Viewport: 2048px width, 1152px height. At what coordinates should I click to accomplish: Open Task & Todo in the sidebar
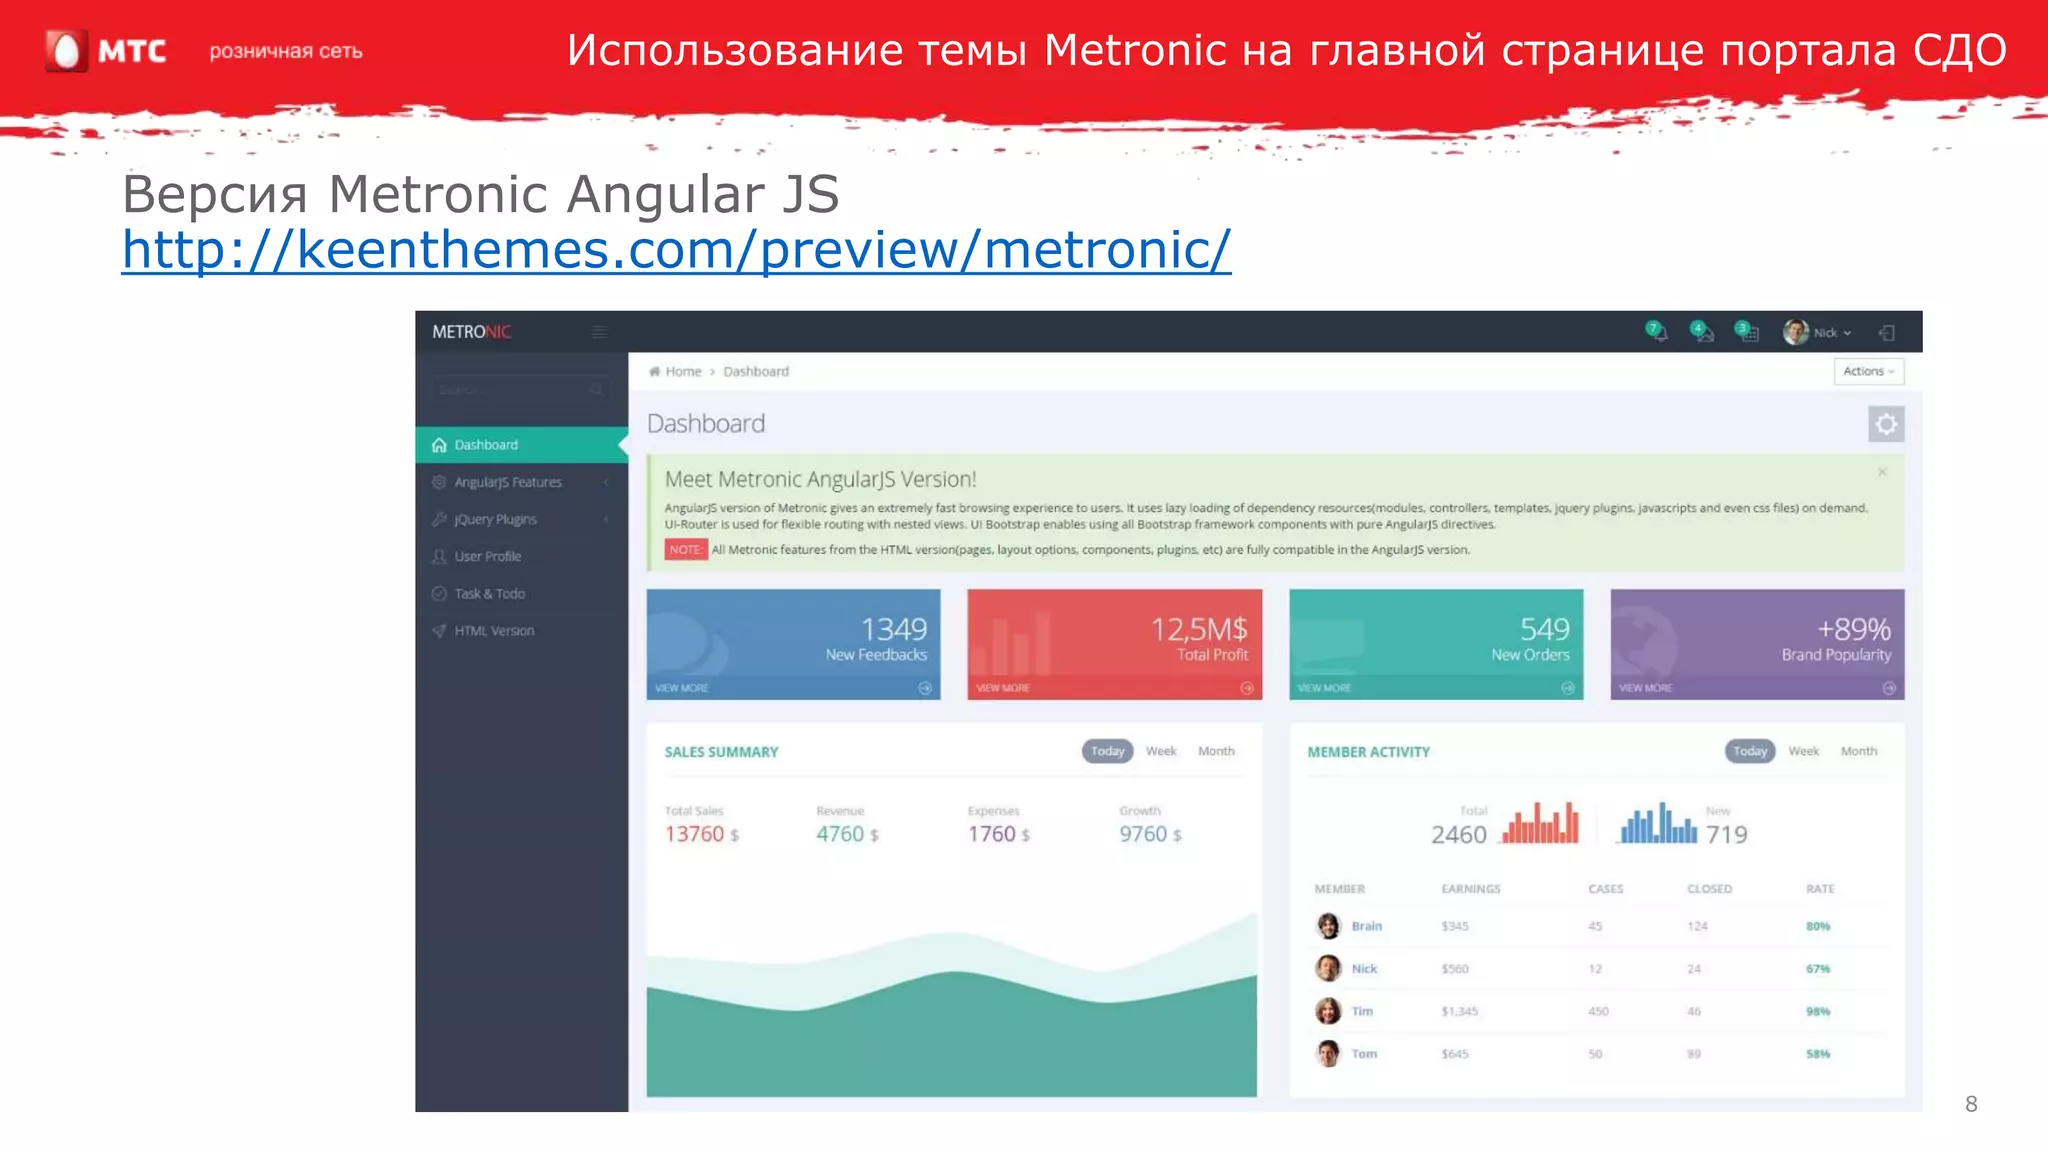521,593
